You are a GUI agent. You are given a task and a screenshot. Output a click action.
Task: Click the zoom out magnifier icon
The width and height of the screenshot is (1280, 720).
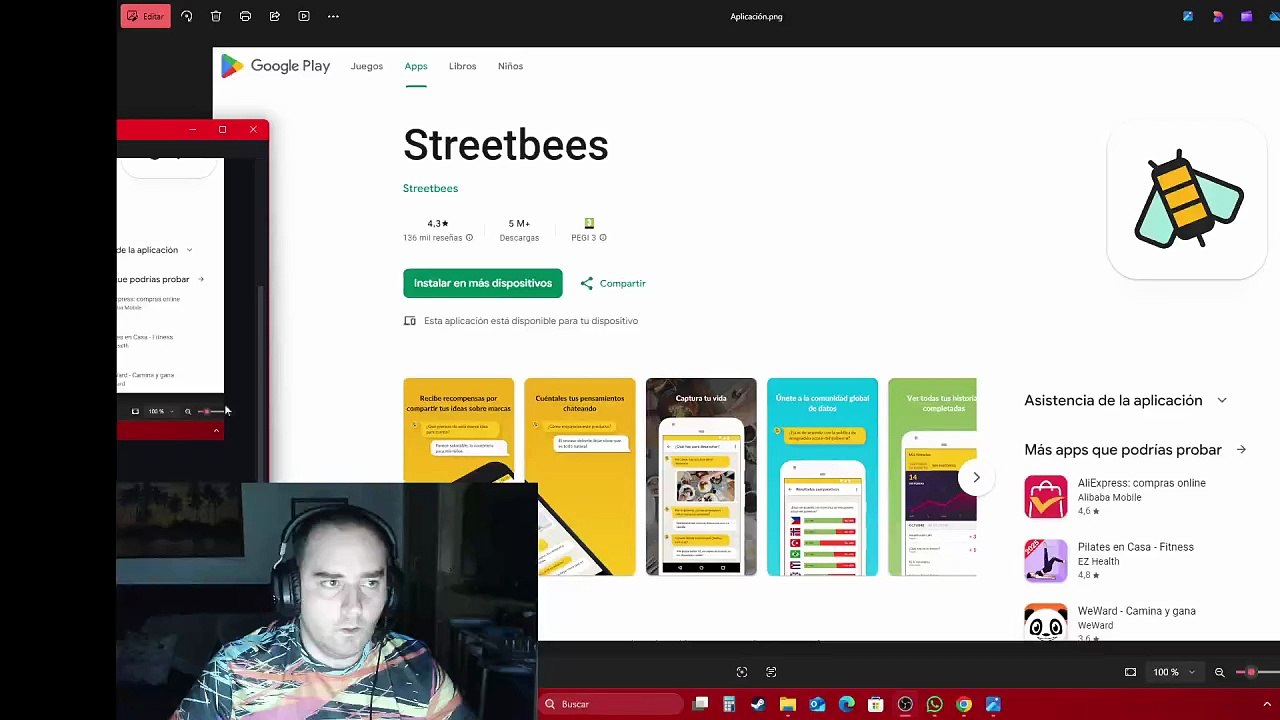1219,672
